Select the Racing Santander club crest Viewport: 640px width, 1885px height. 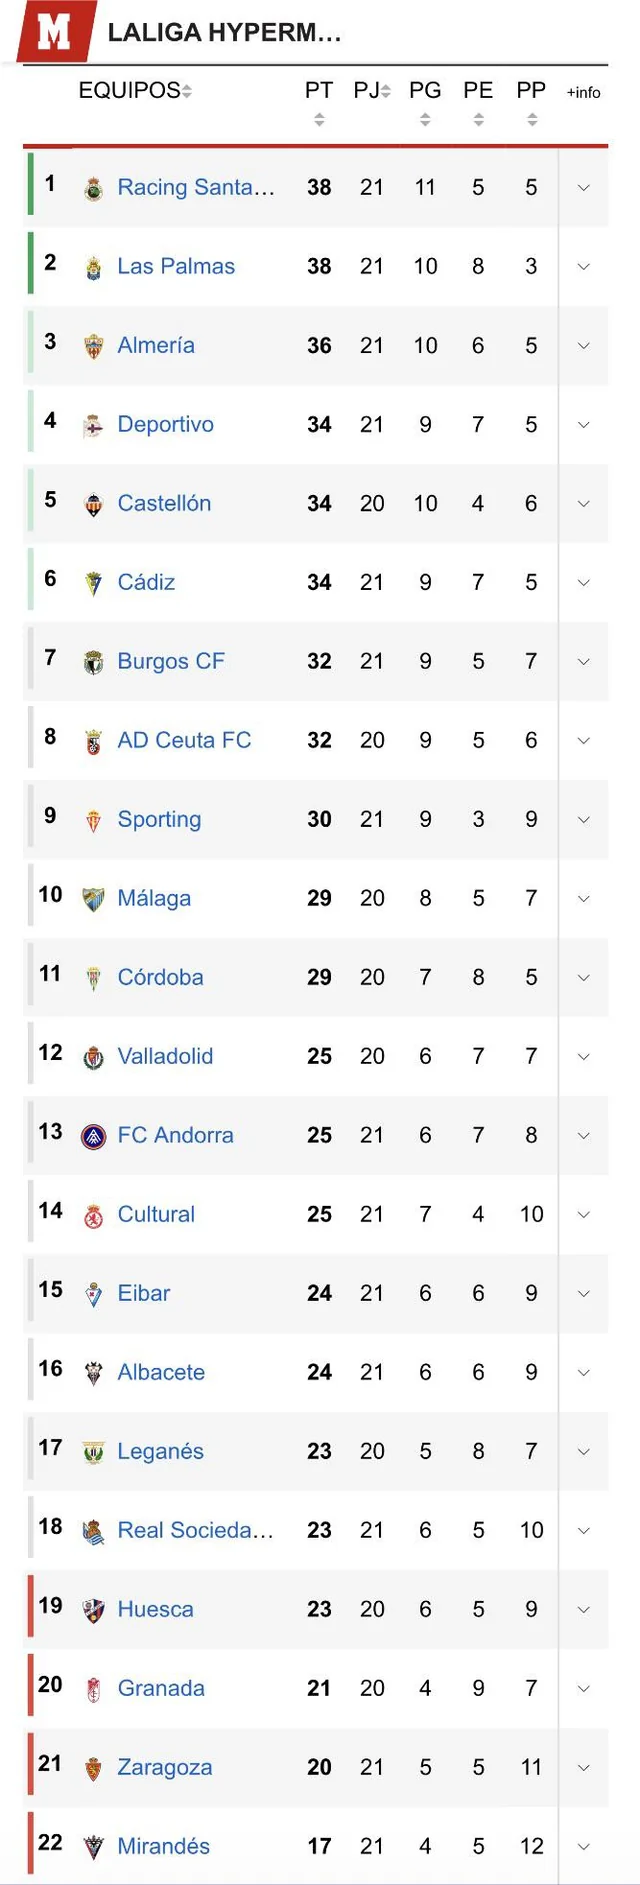(93, 187)
